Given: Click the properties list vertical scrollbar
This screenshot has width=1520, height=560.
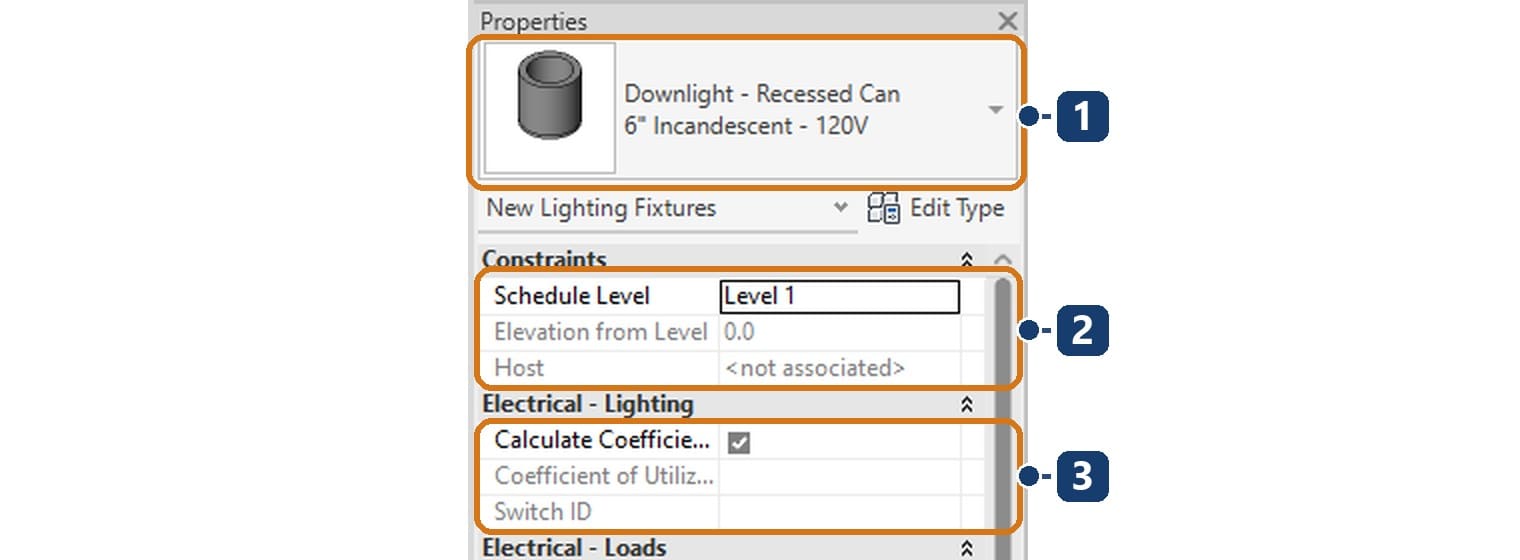Looking at the screenshot, I should 1003,405.
